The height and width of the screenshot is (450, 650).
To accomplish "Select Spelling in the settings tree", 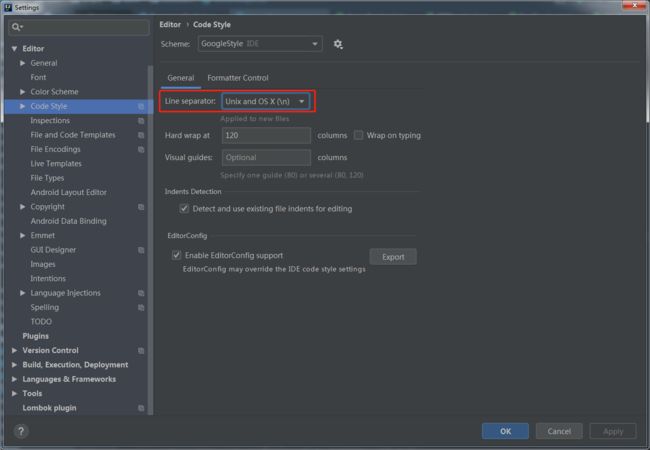I will 44,307.
